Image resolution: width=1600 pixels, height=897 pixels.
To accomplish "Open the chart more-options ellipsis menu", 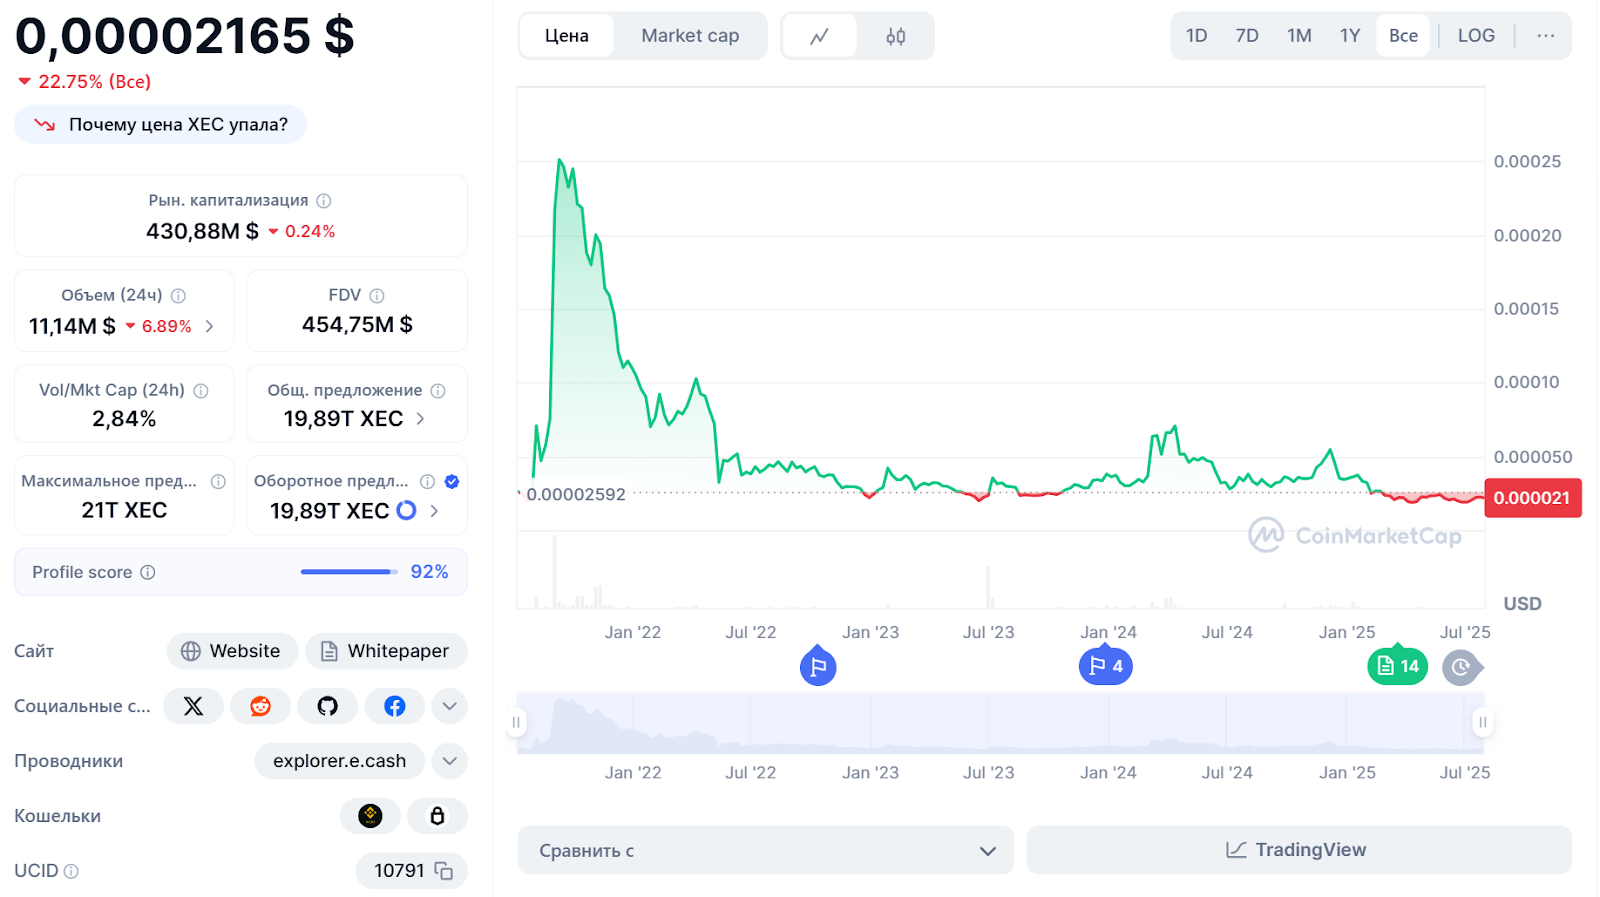I will click(1545, 36).
